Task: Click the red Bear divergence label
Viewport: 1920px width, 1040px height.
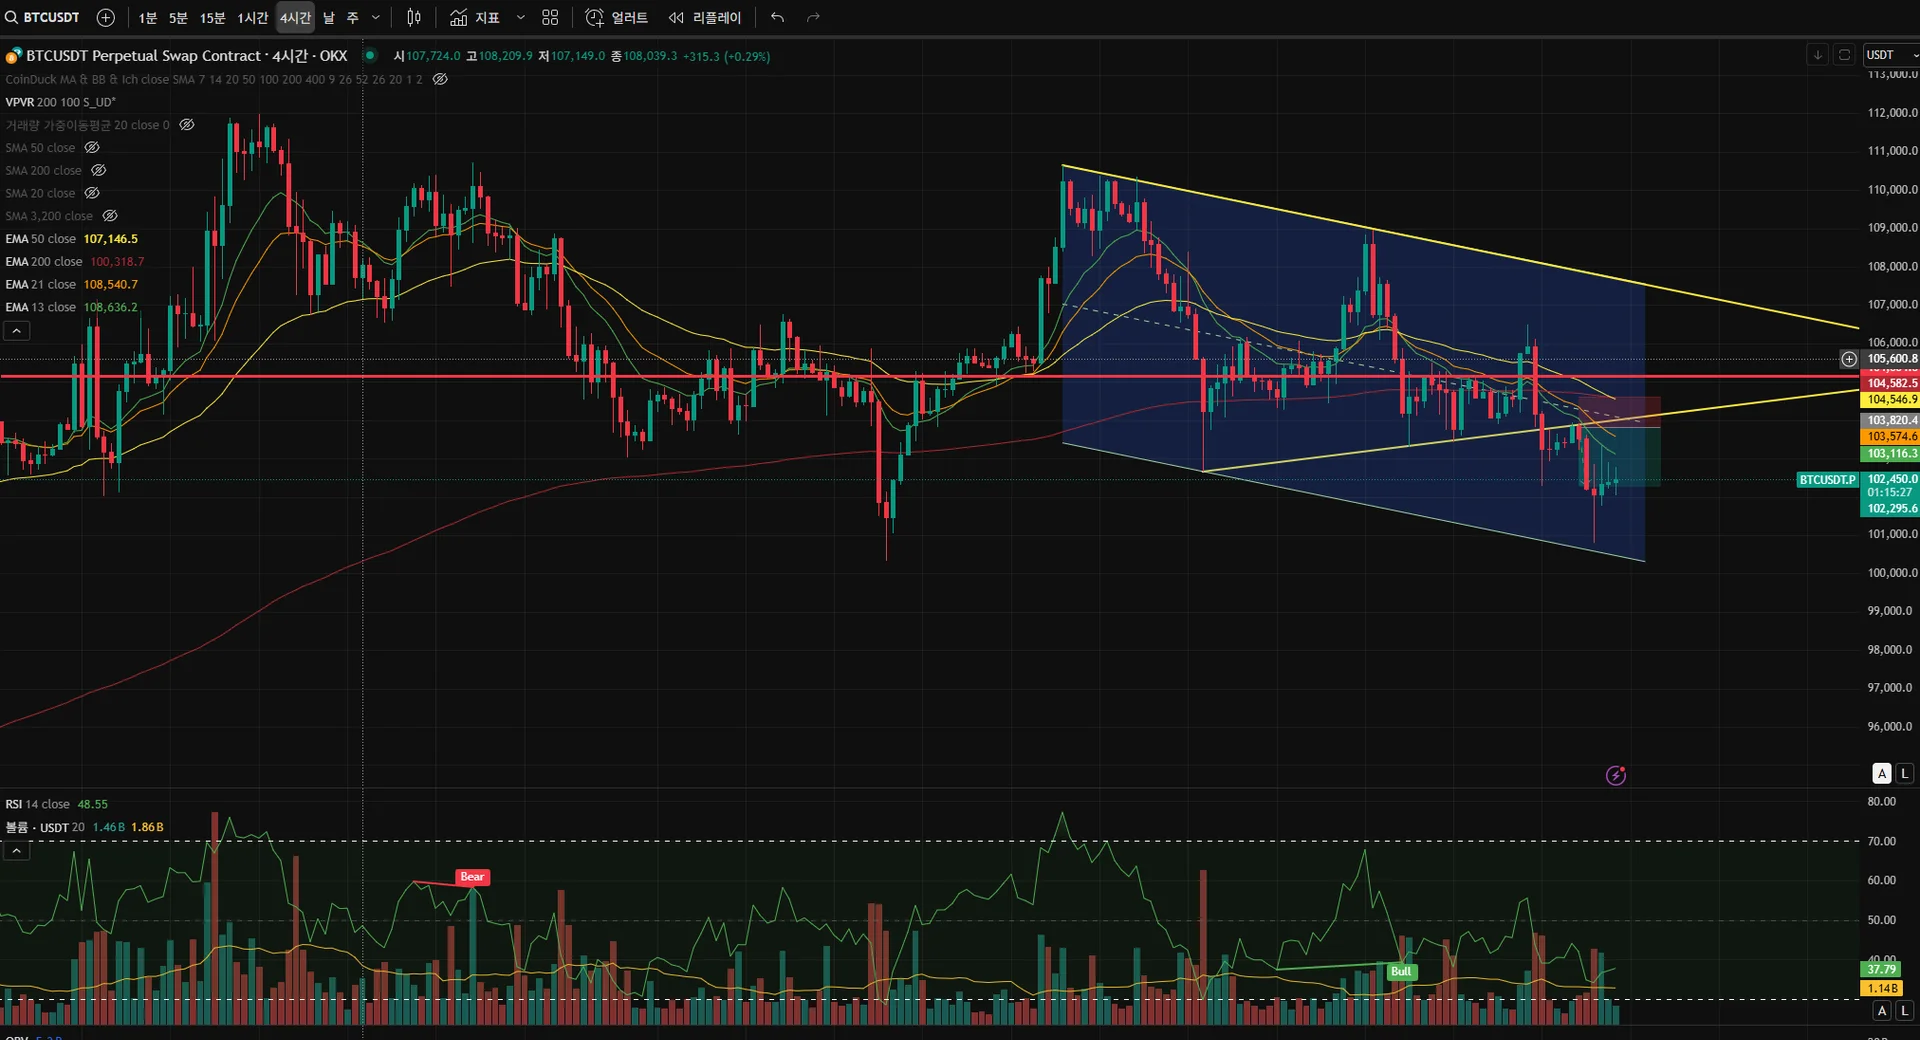Action: 472,877
